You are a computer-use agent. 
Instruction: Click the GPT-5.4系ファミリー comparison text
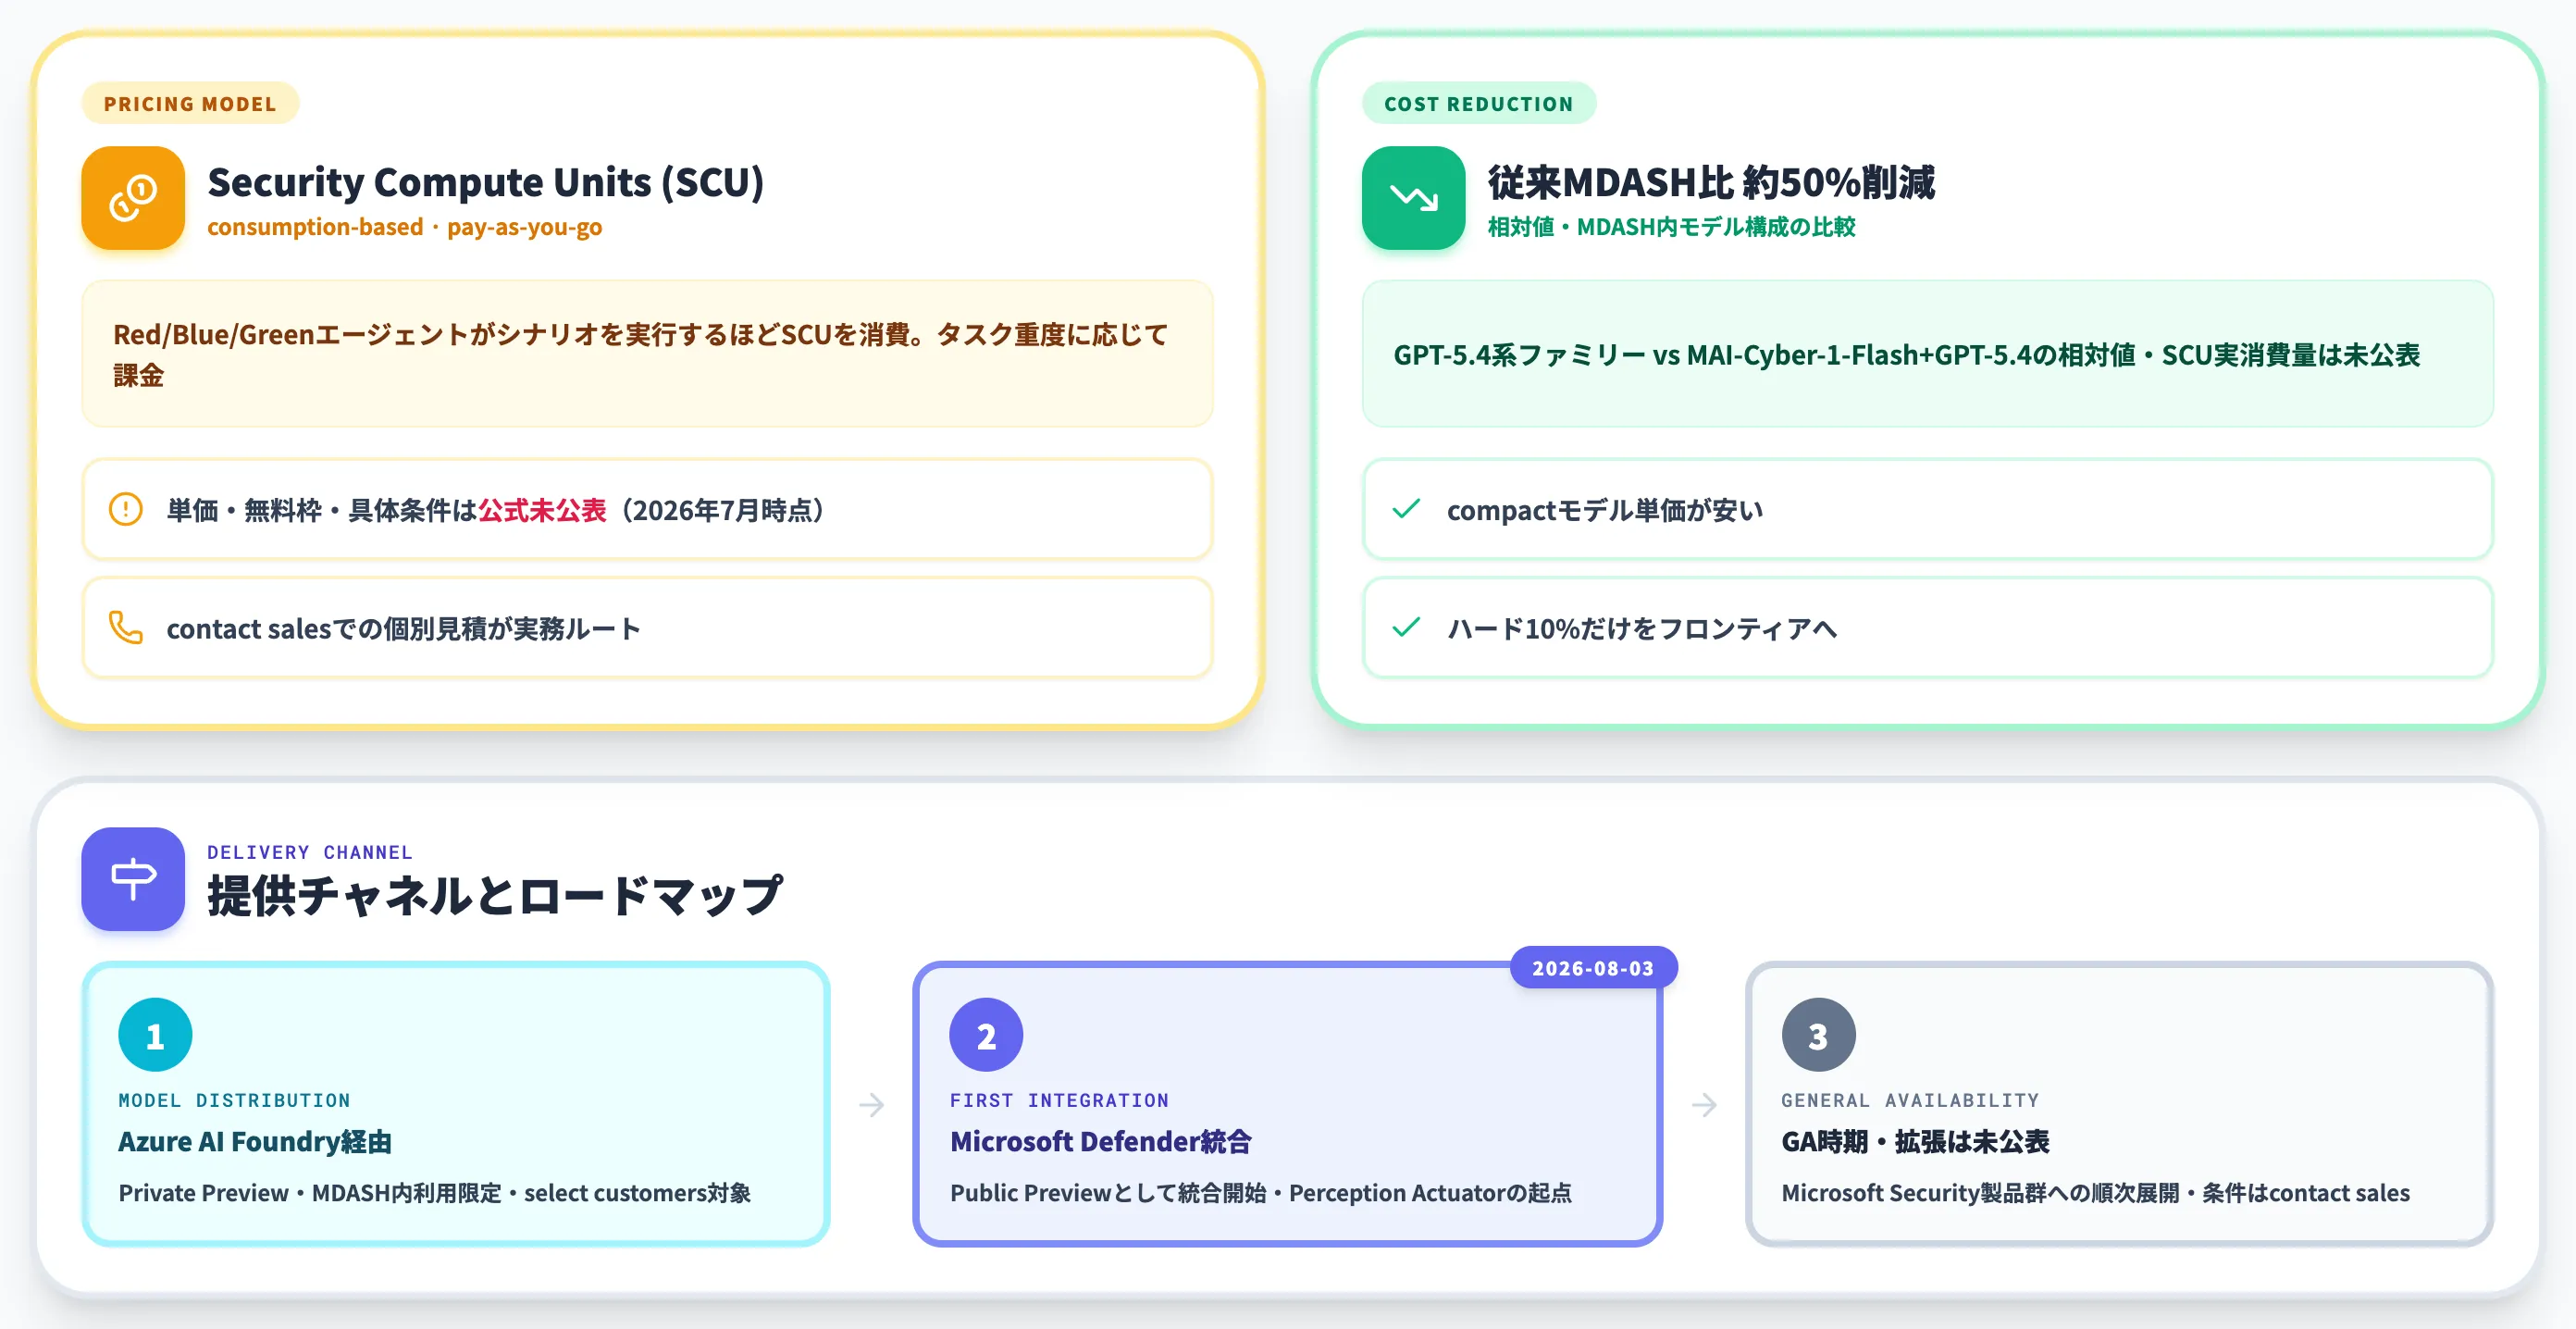1906,355
